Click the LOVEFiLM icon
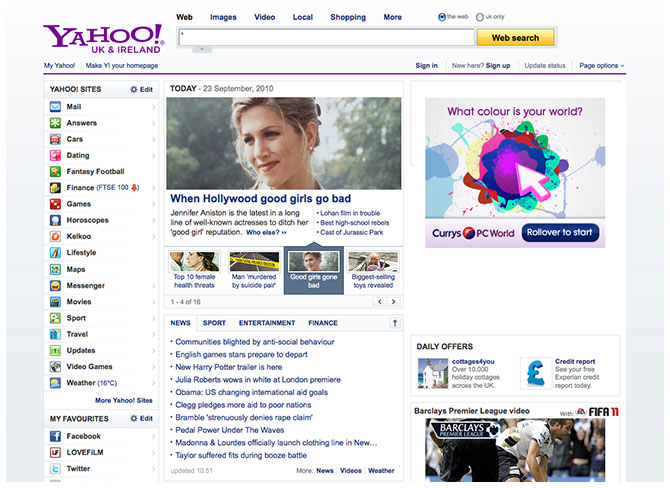This screenshot has height=488, width=670. tap(55, 453)
